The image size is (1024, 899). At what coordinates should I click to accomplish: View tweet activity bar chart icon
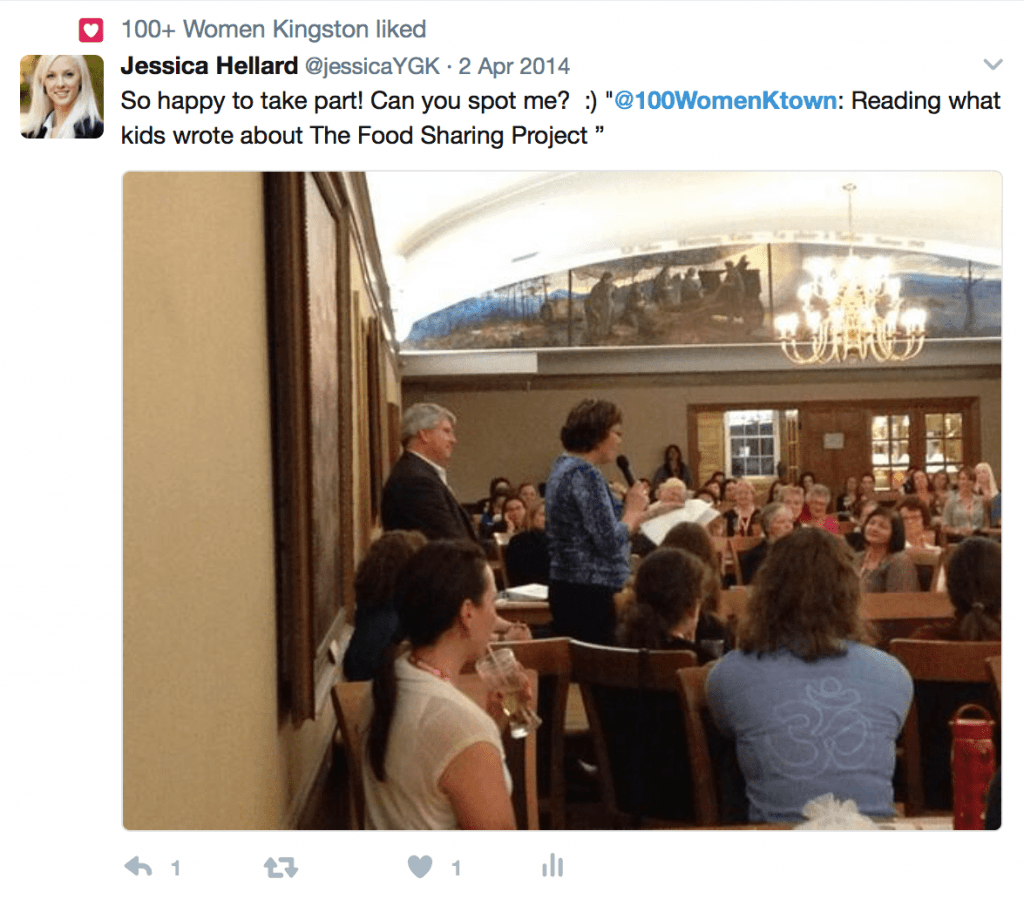(x=552, y=865)
